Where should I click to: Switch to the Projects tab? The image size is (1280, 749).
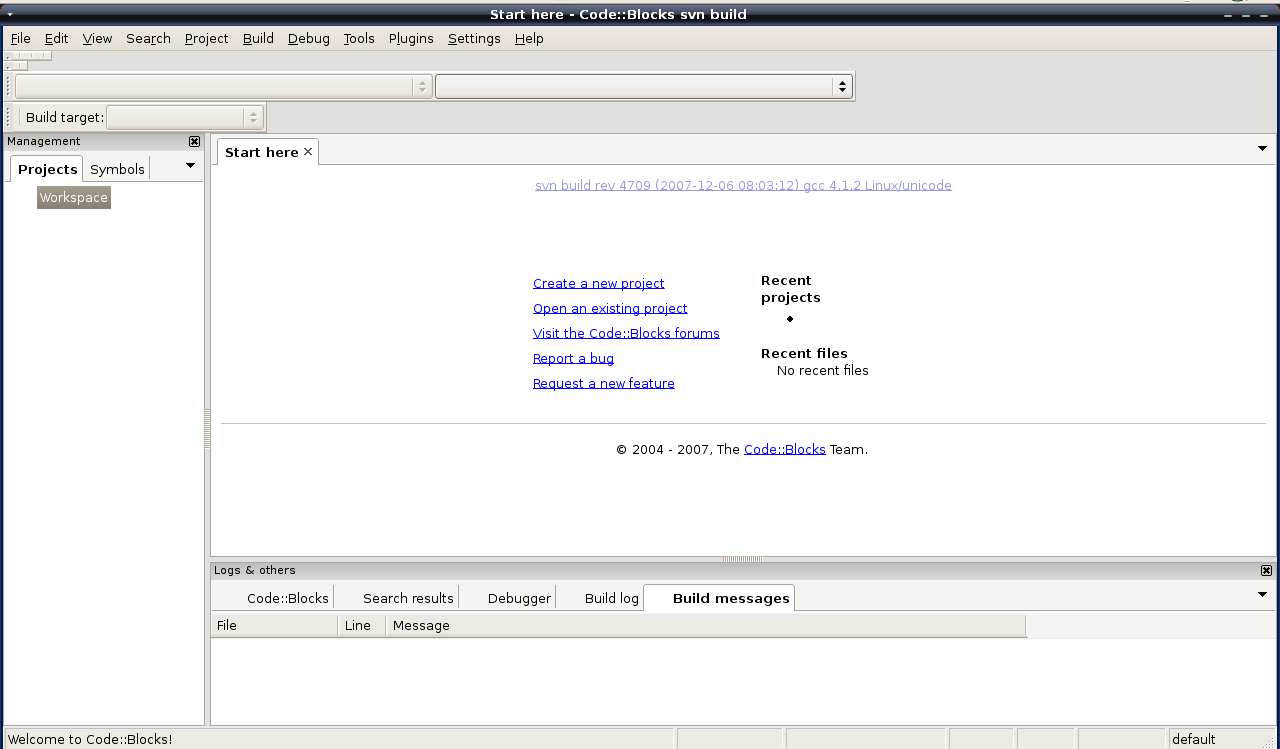tap(47, 169)
